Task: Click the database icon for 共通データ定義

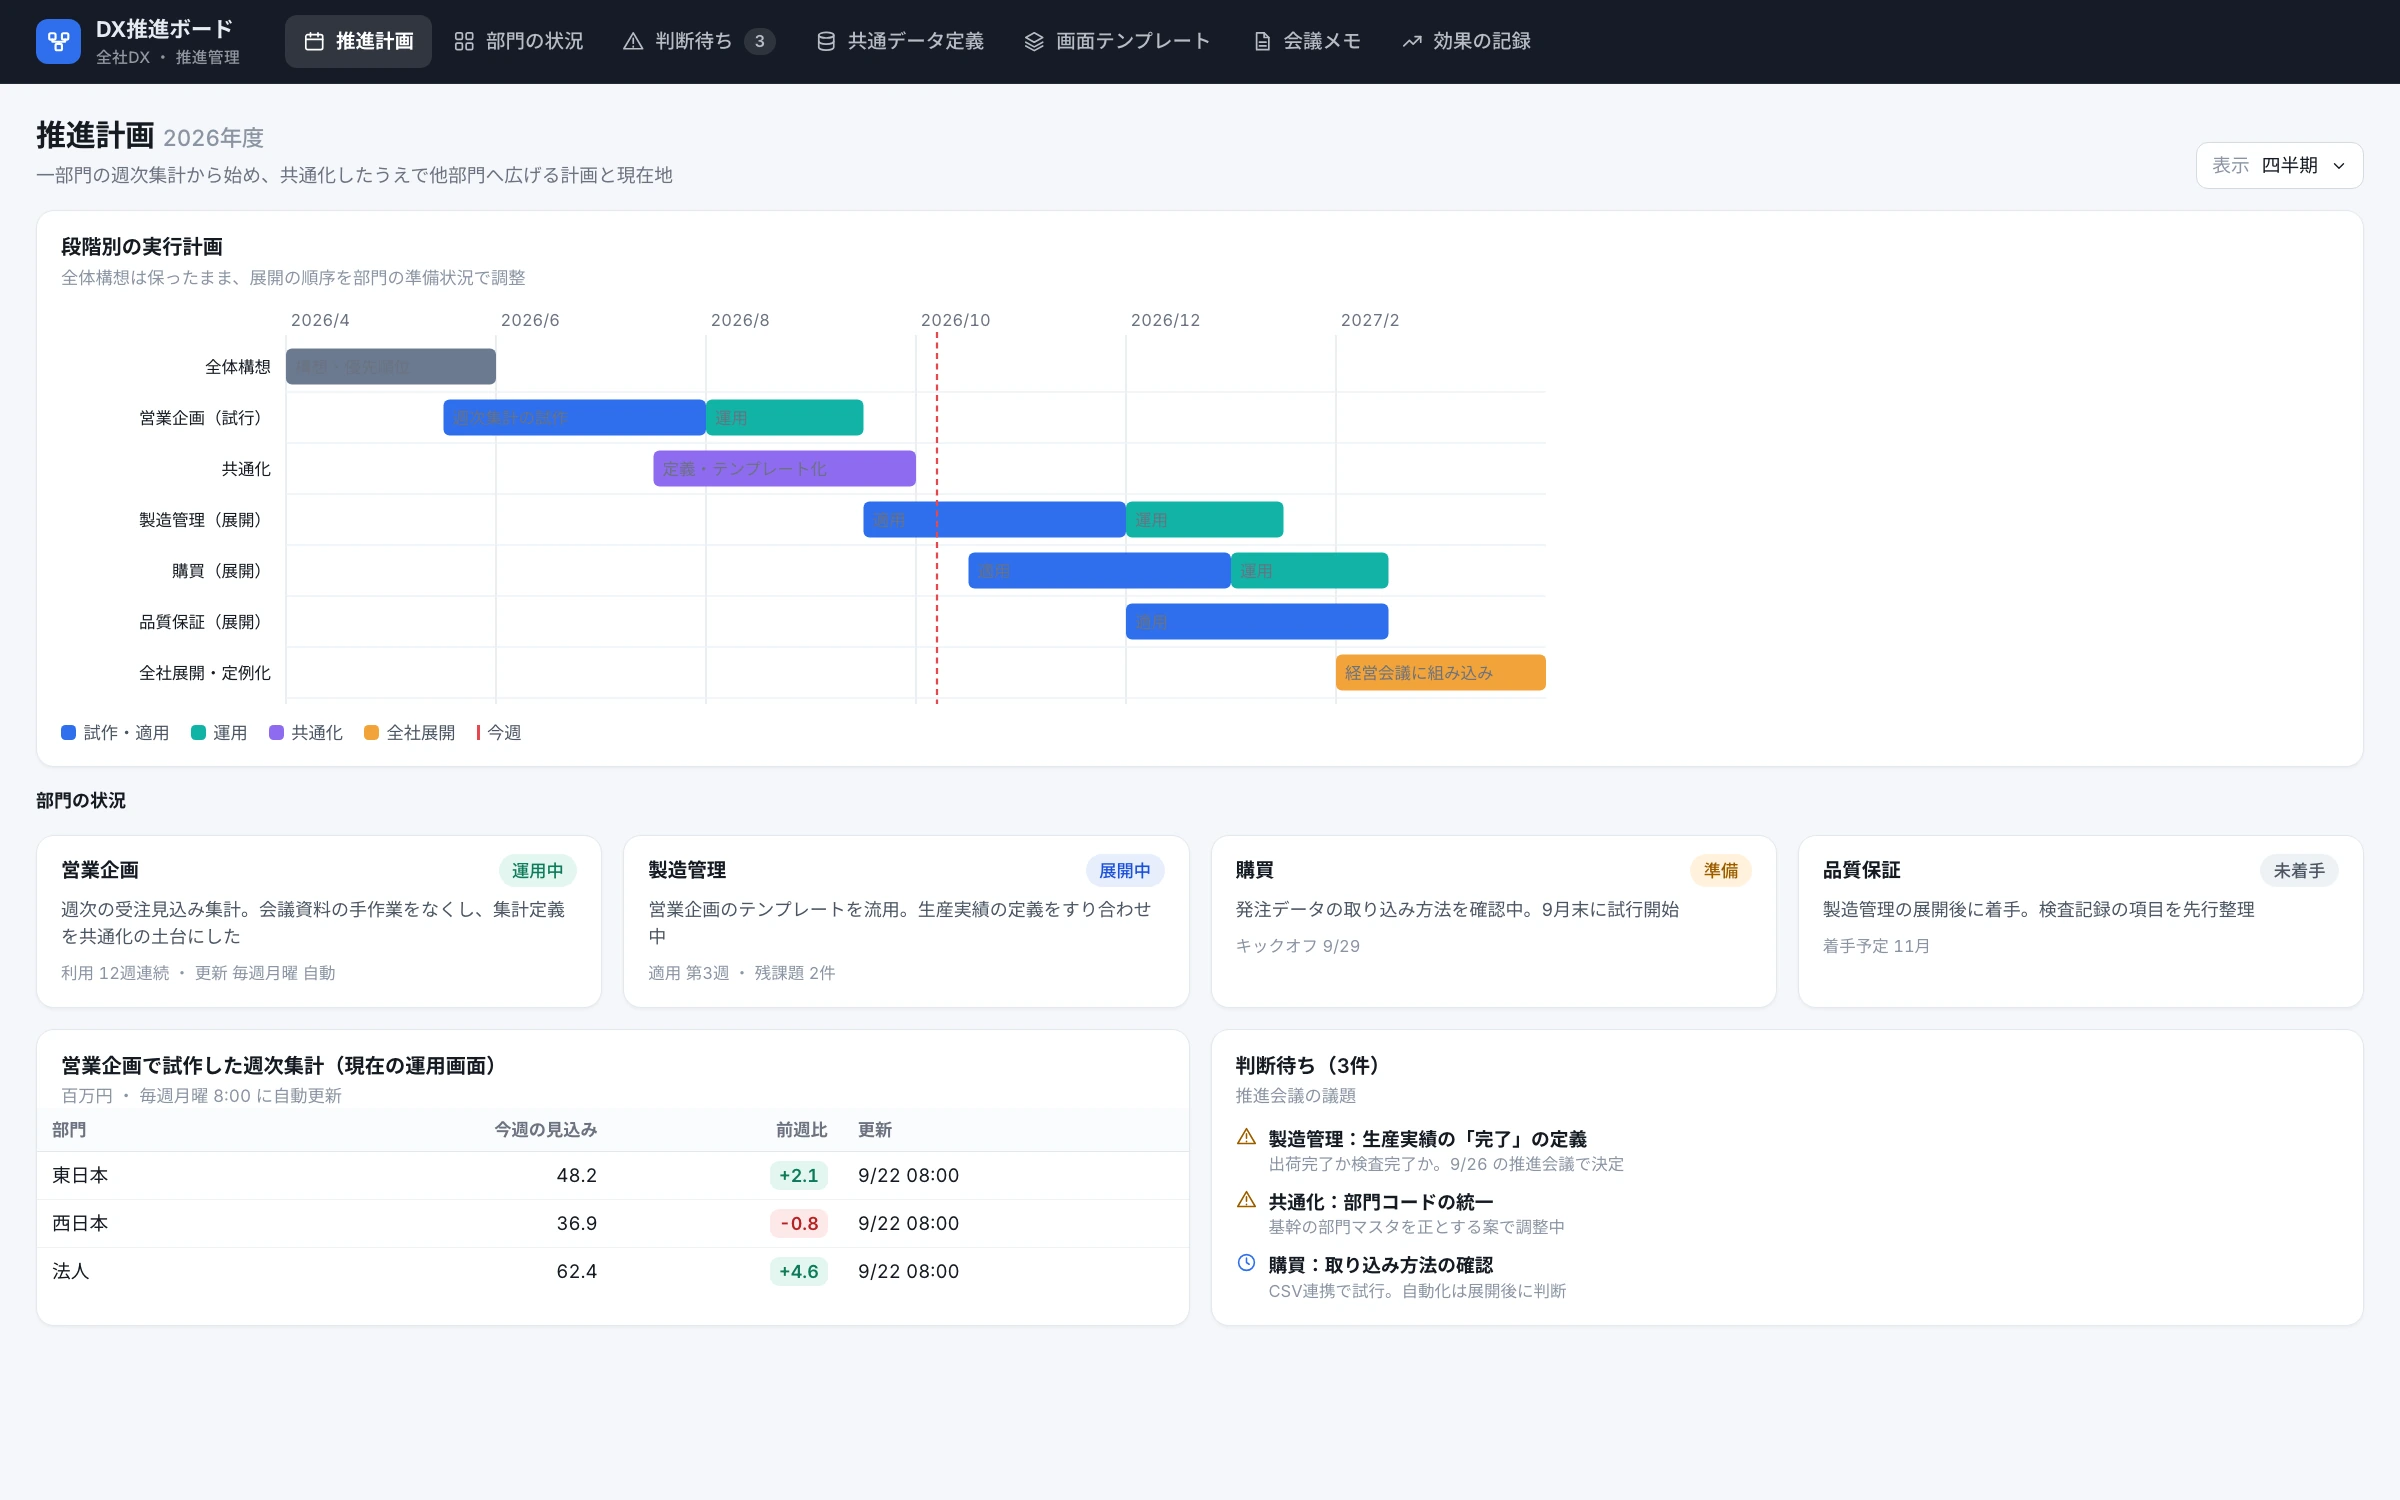Action: (x=826, y=41)
